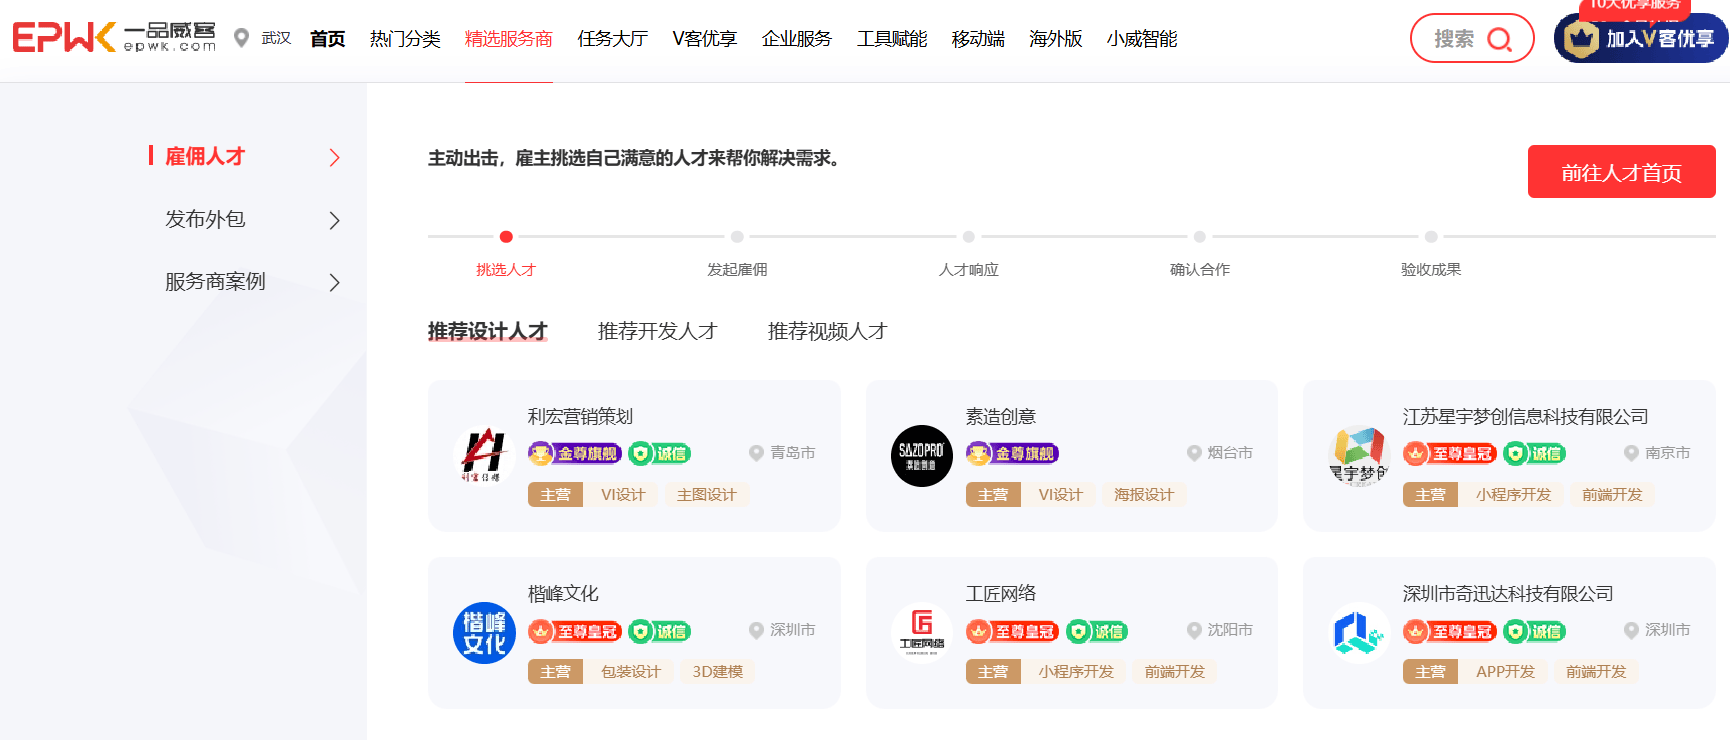Open 精选服务商 navigation item

click(508, 38)
